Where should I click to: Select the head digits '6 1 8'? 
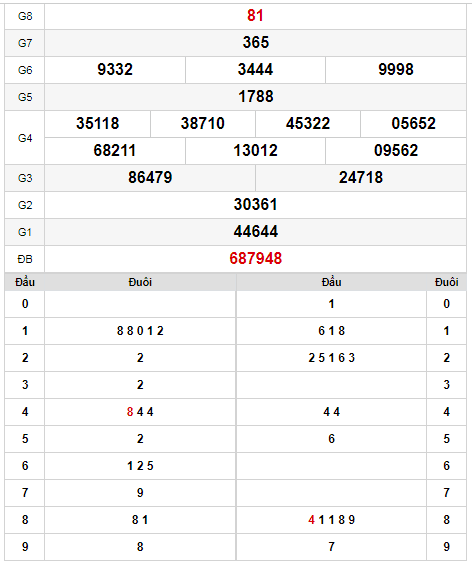pos(331,331)
